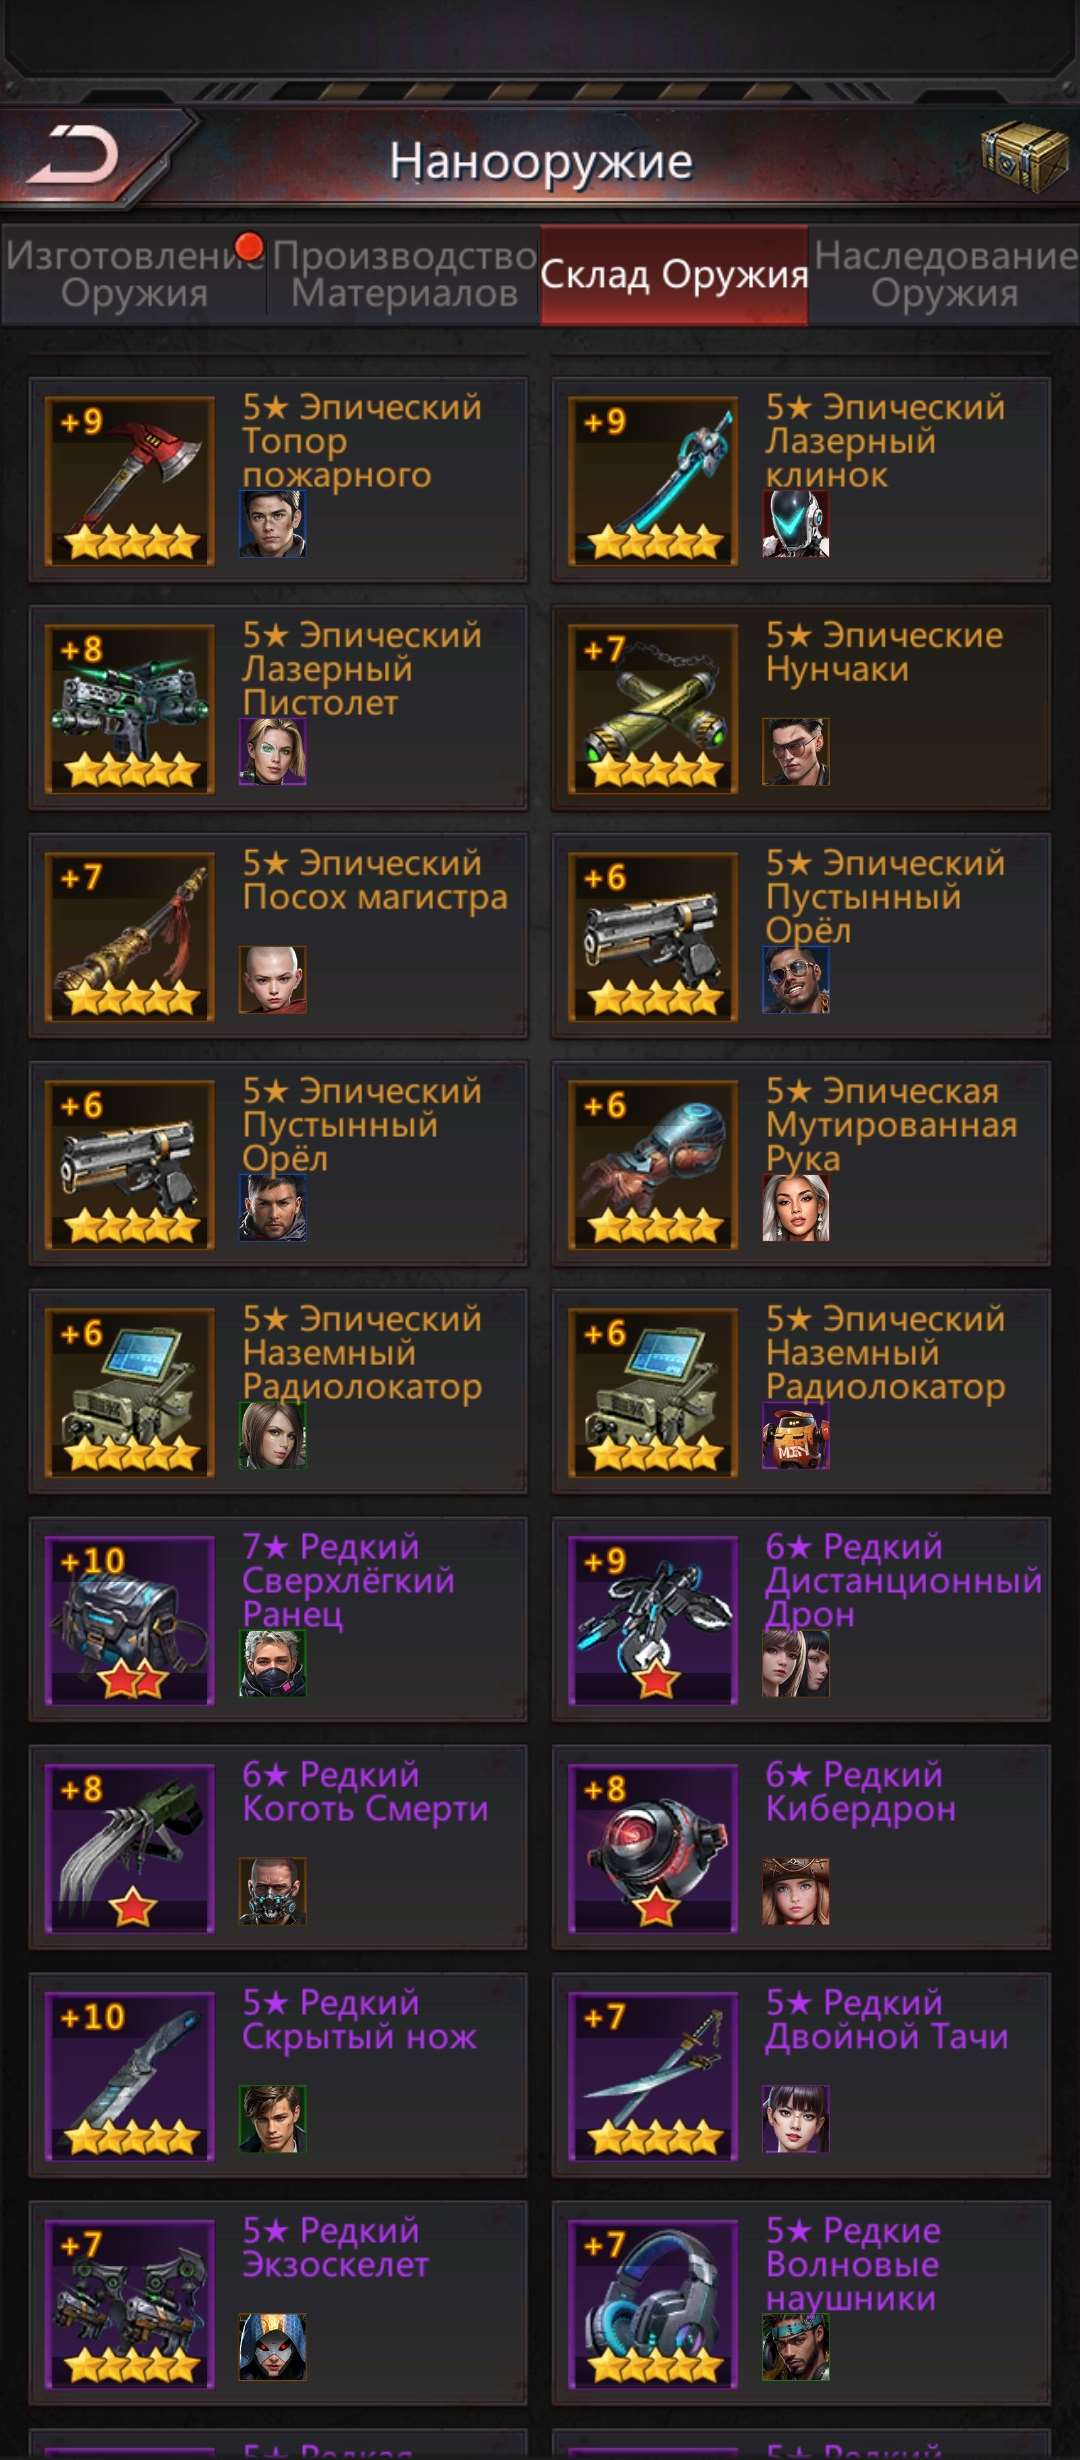Tap the bald hero portrait under Посох магистра
1080x2460 pixels.
point(273,980)
